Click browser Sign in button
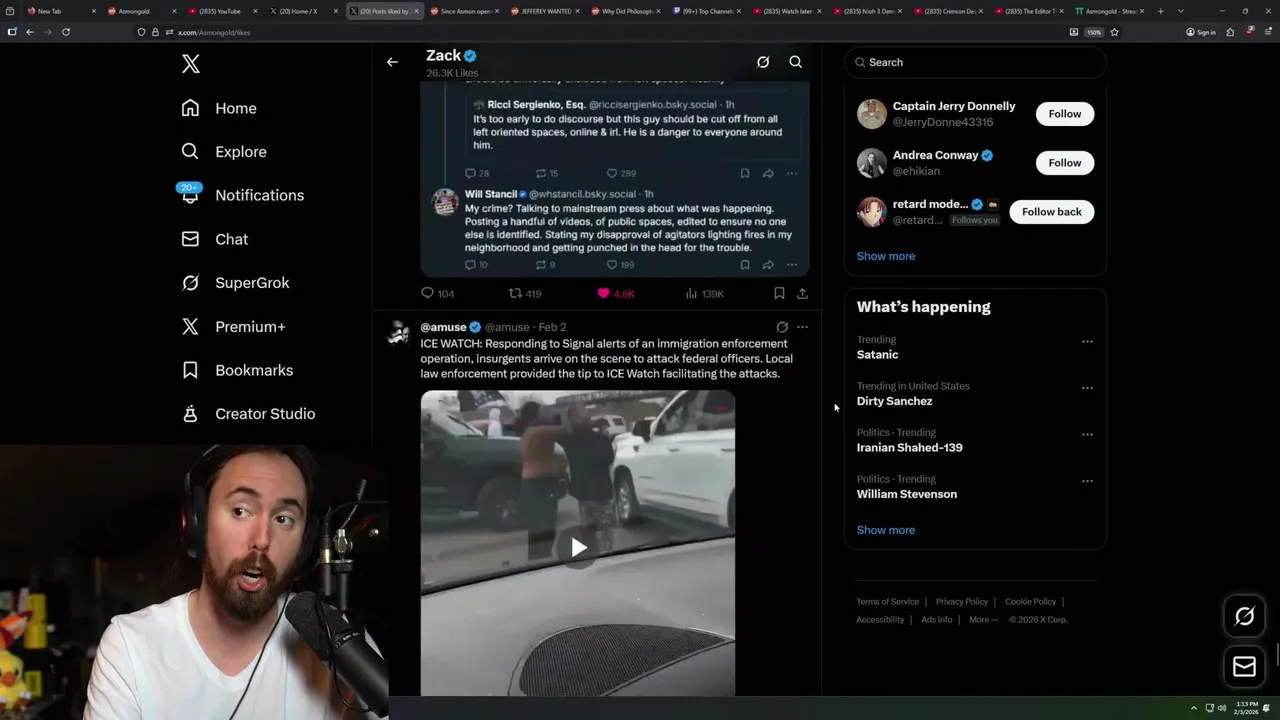The image size is (1280, 720). (1200, 32)
